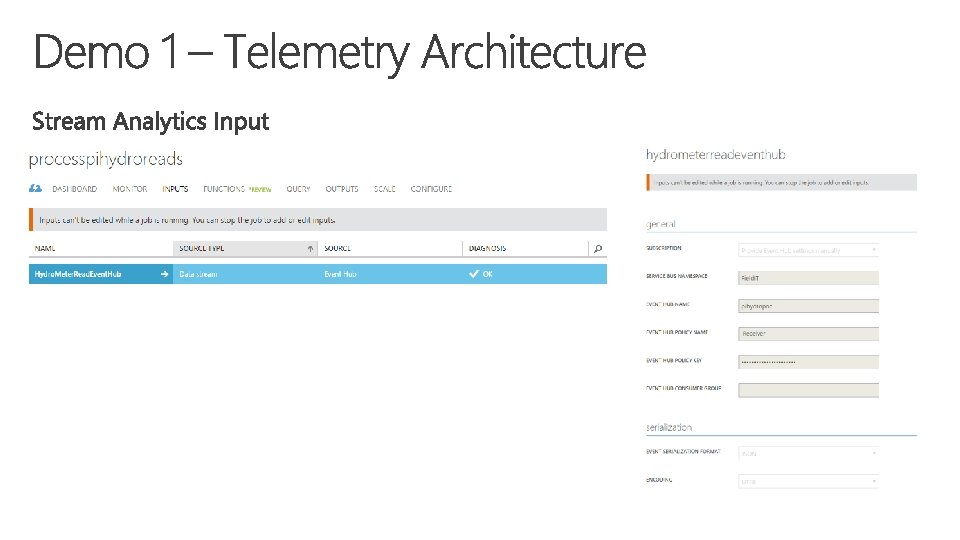Open the Encoding dropdown
Image resolution: width=960 pixels, height=540 pixels.
[808, 481]
